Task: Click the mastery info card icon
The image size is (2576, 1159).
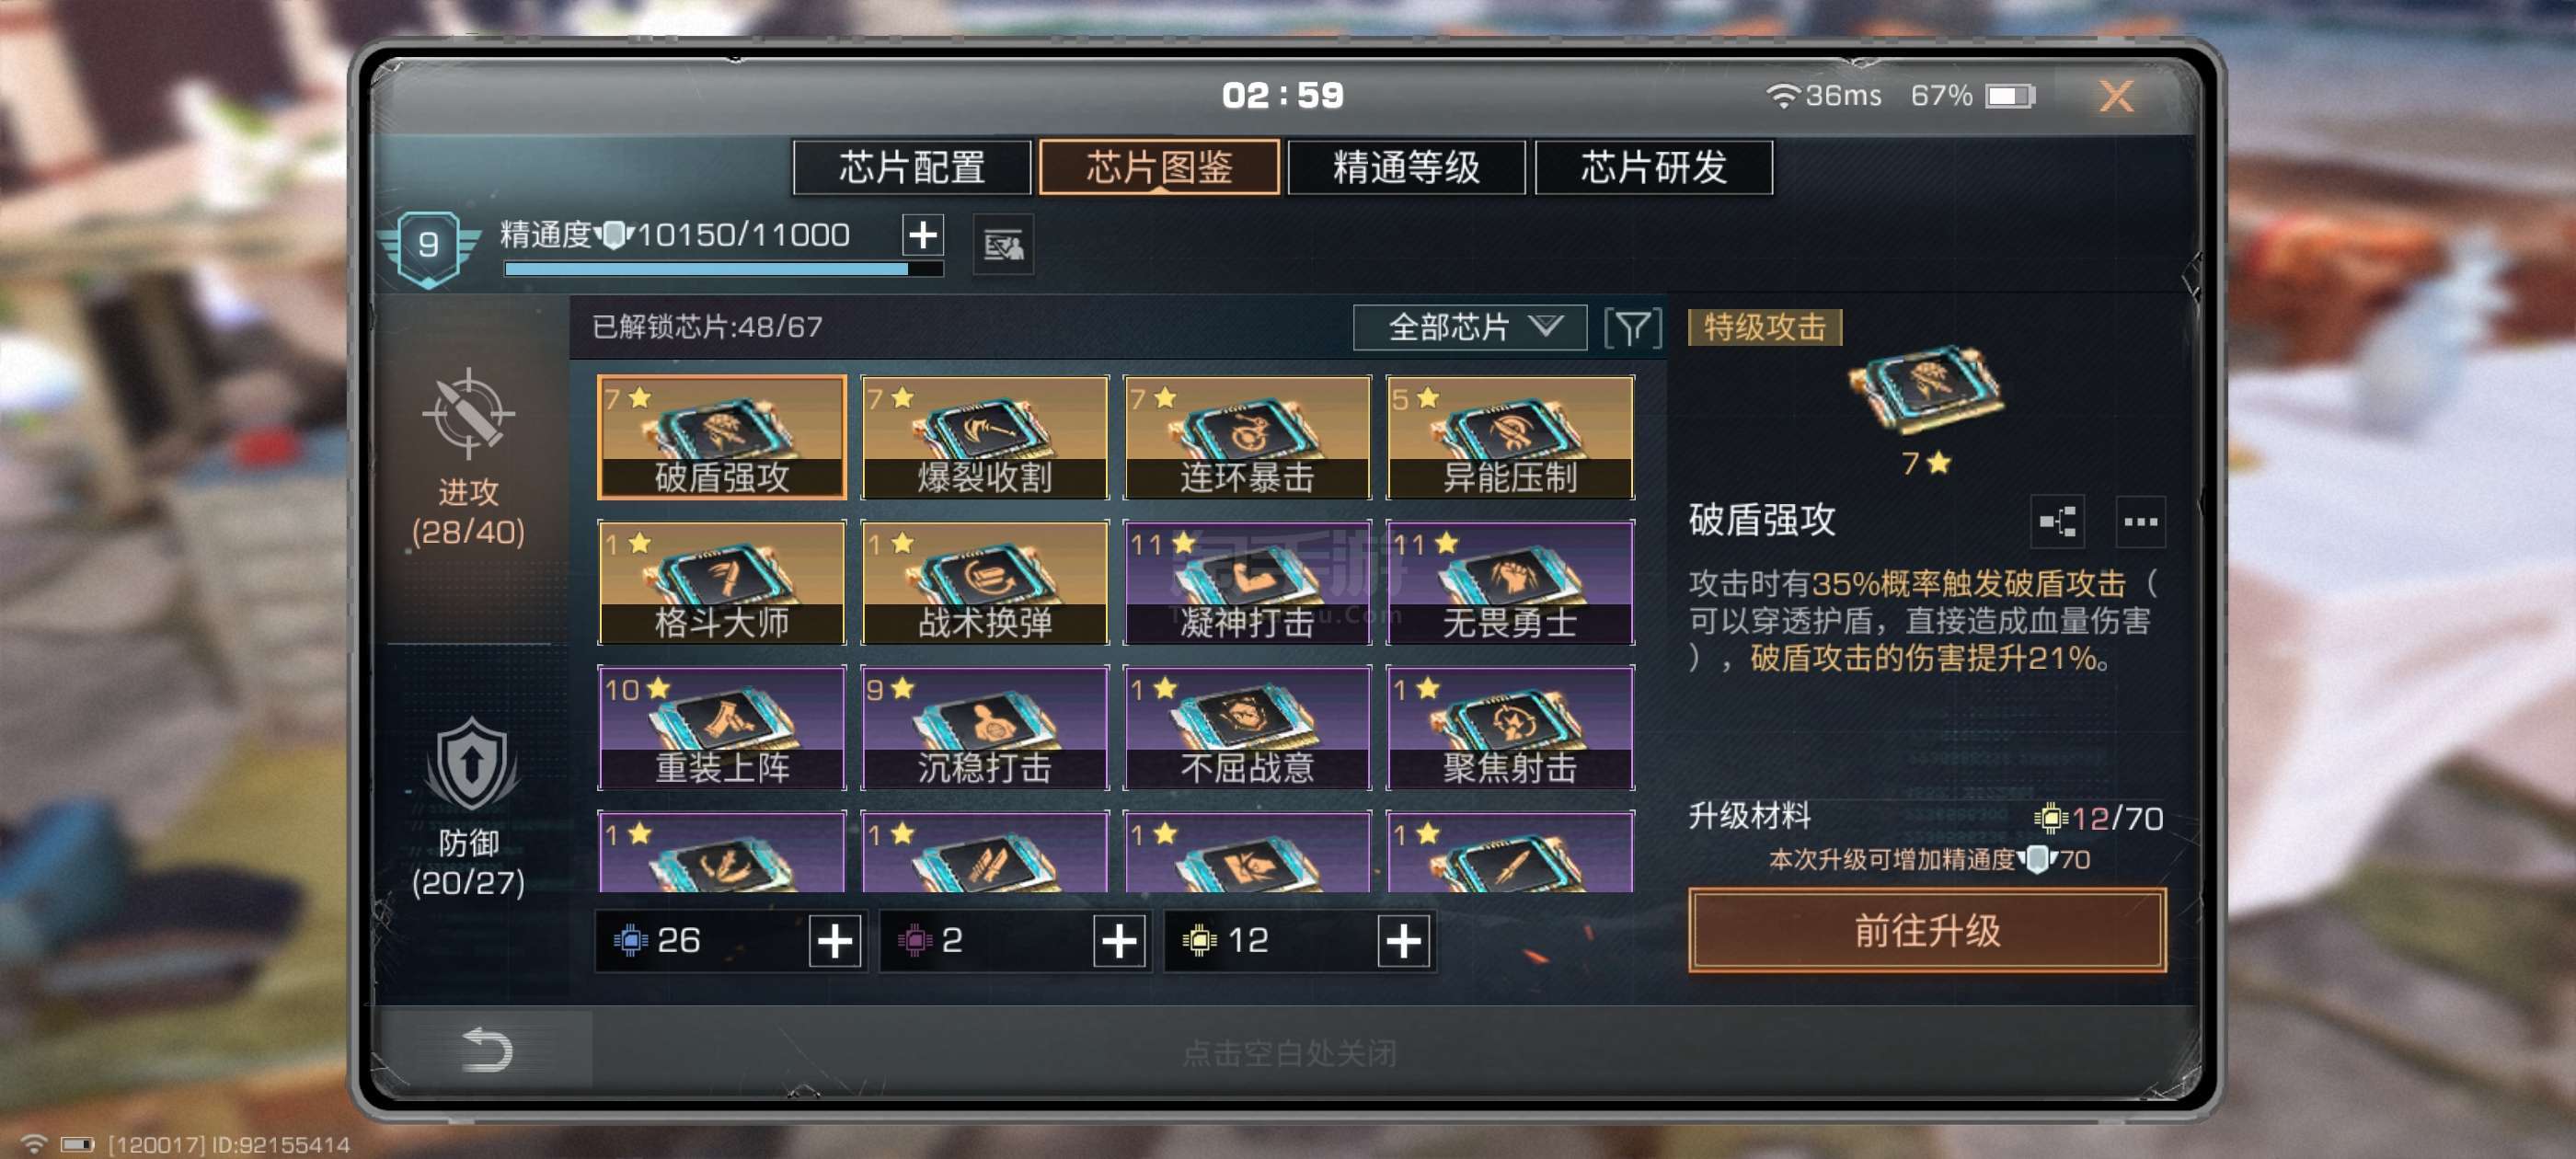Action: click(x=1003, y=245)
